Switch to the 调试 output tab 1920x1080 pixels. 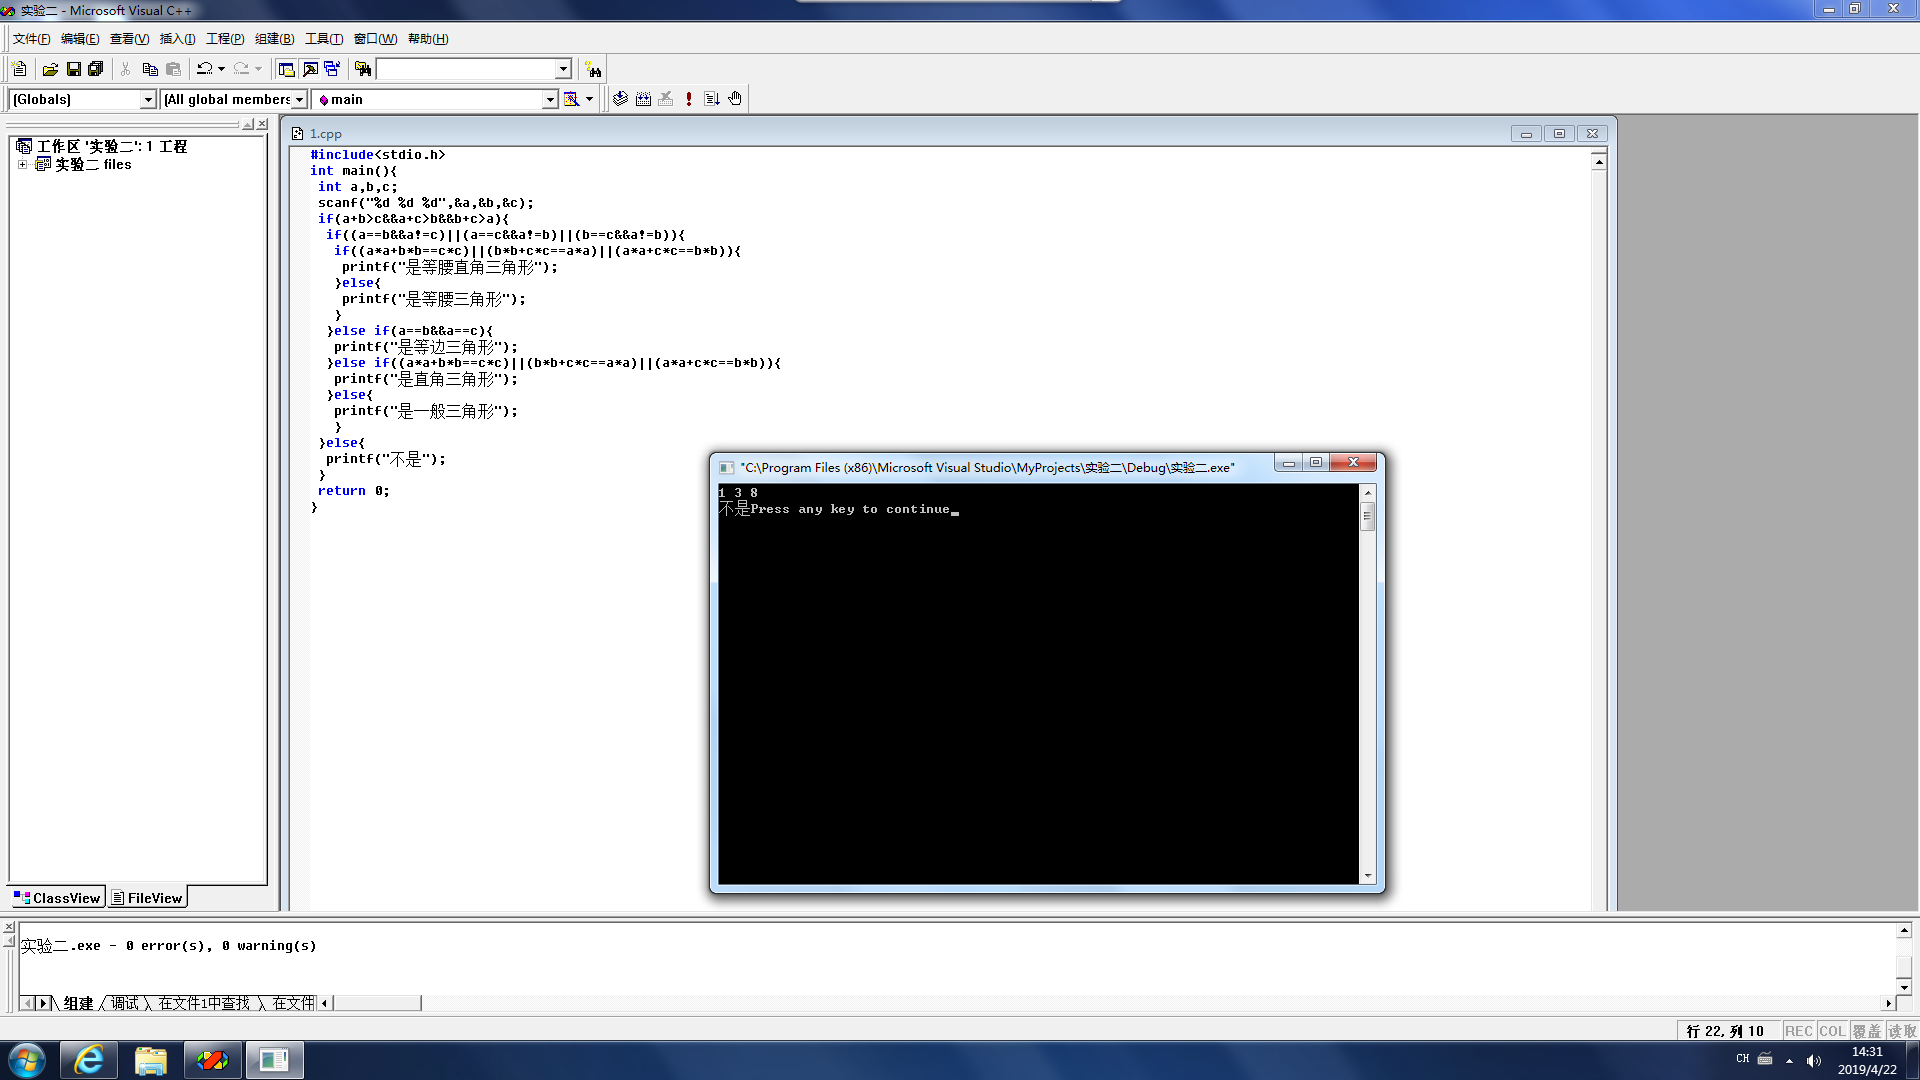(x=125, y=1003)
